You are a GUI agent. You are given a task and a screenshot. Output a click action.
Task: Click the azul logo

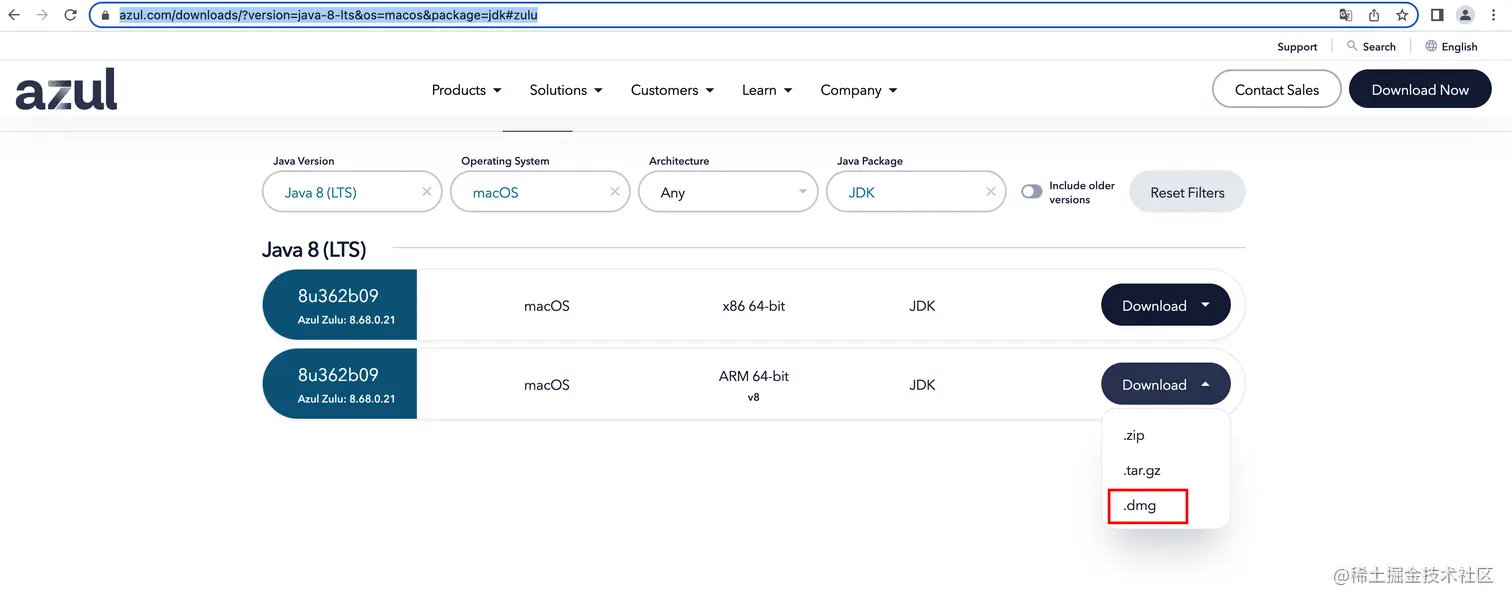[66, 89]
